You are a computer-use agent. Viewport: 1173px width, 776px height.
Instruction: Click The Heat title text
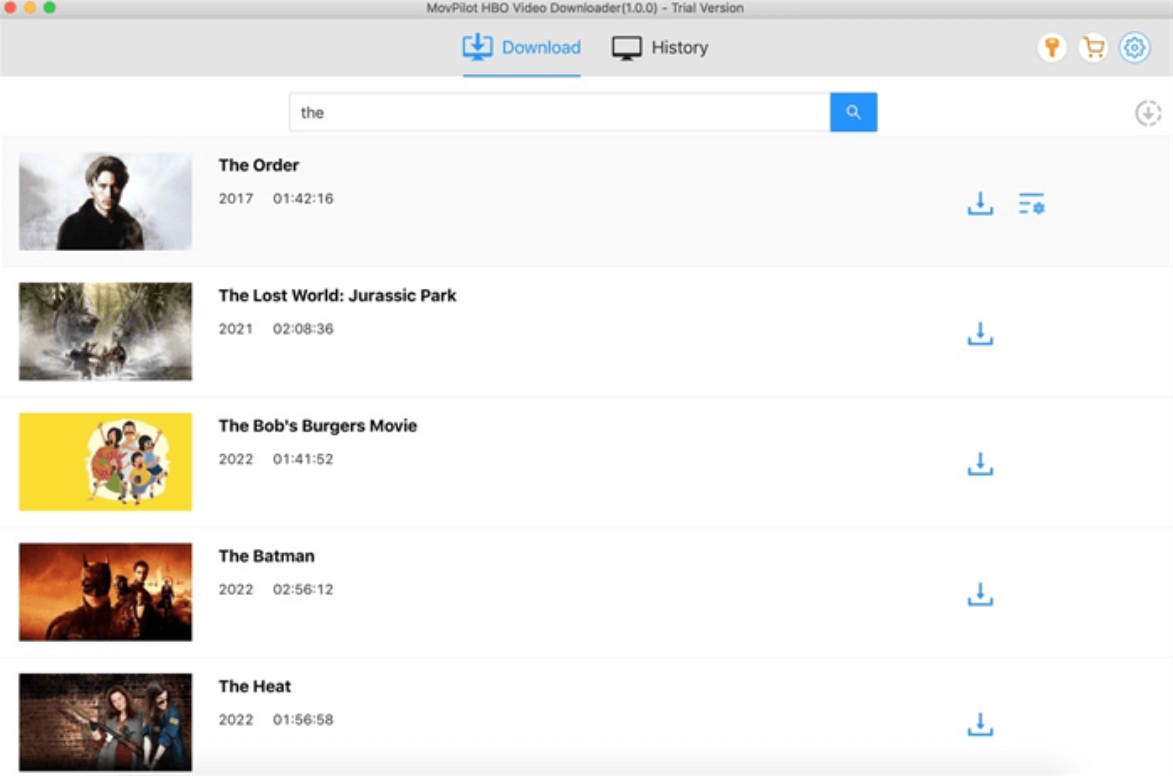(x=255, y=686)
